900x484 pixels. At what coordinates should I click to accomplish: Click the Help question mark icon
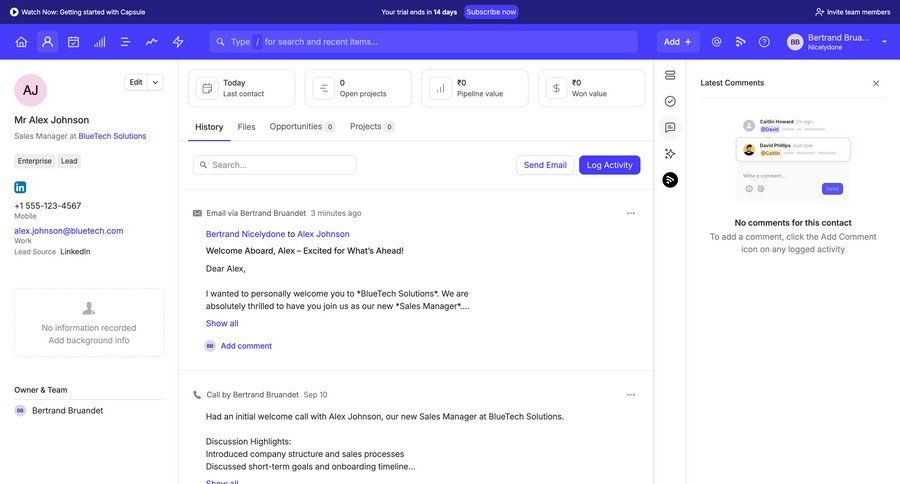coord(764,42)
